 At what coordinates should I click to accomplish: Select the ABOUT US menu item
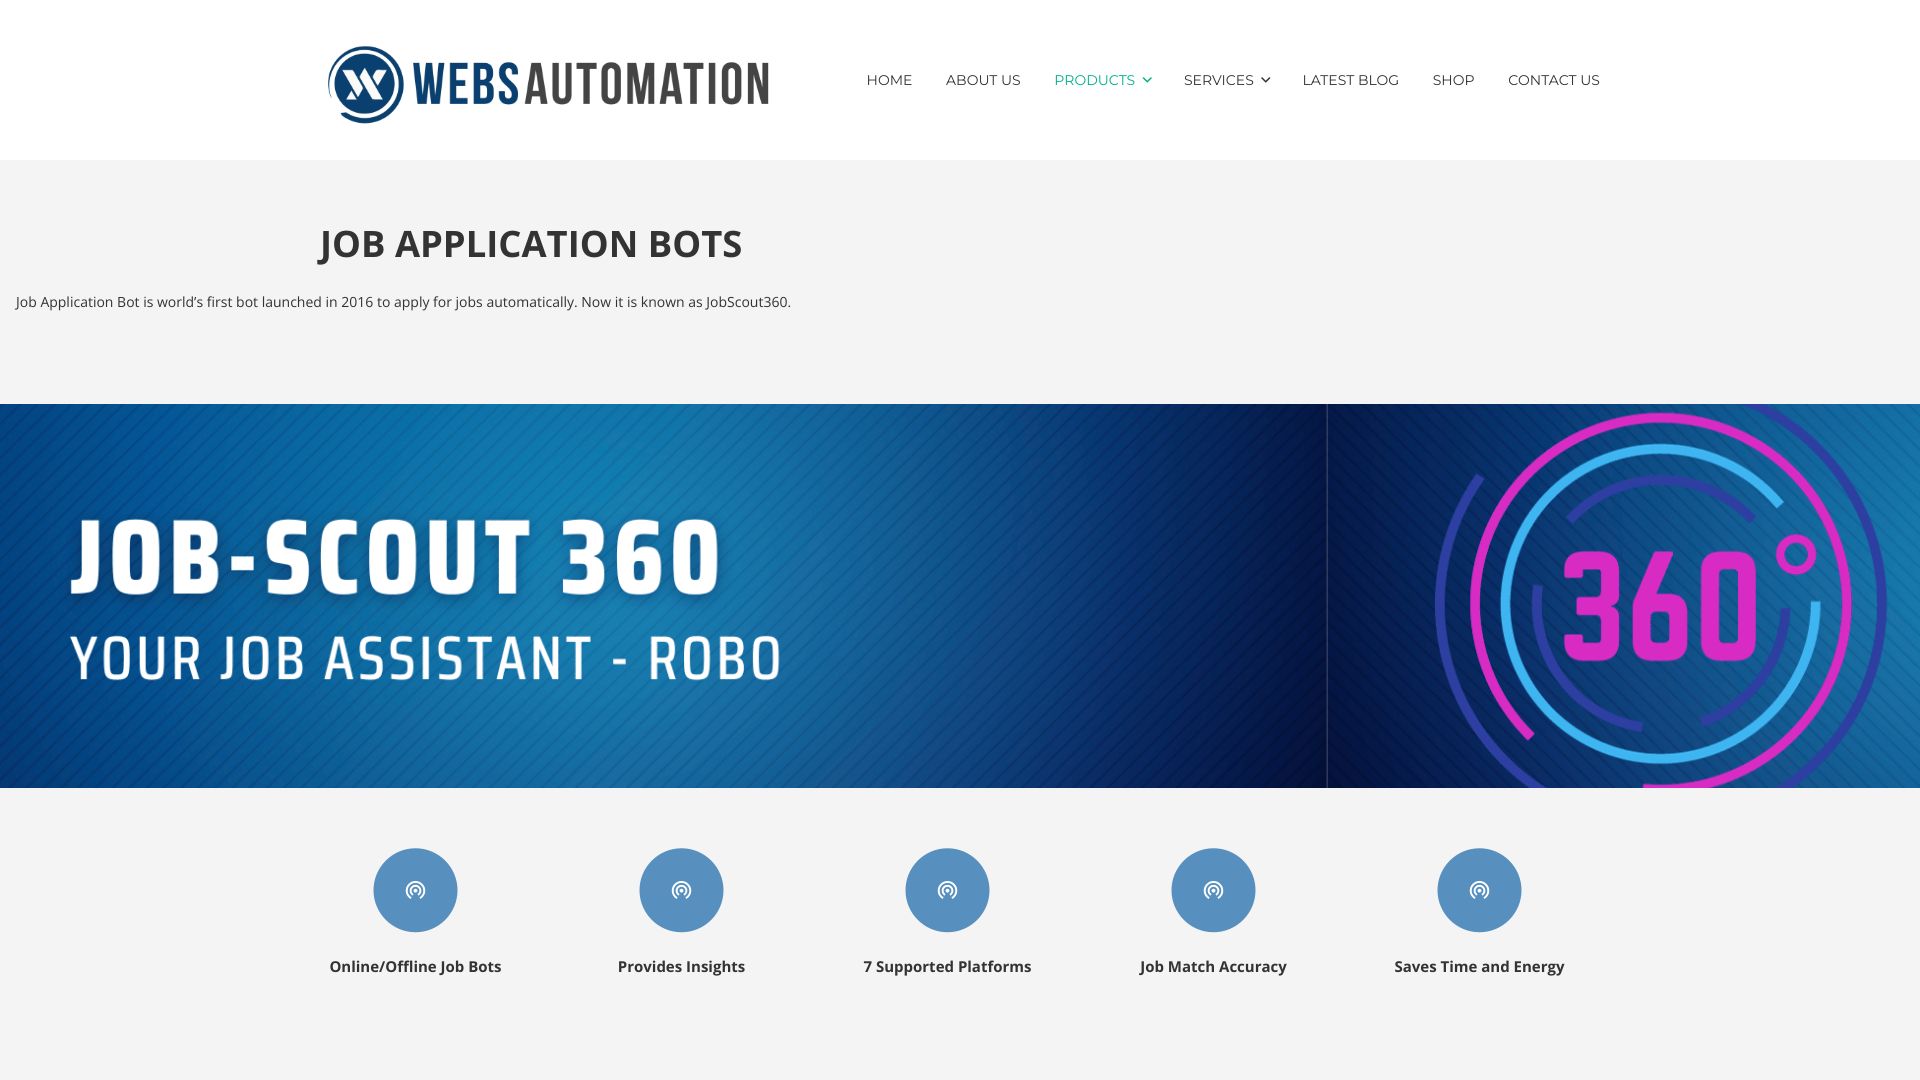coord(982,79)
